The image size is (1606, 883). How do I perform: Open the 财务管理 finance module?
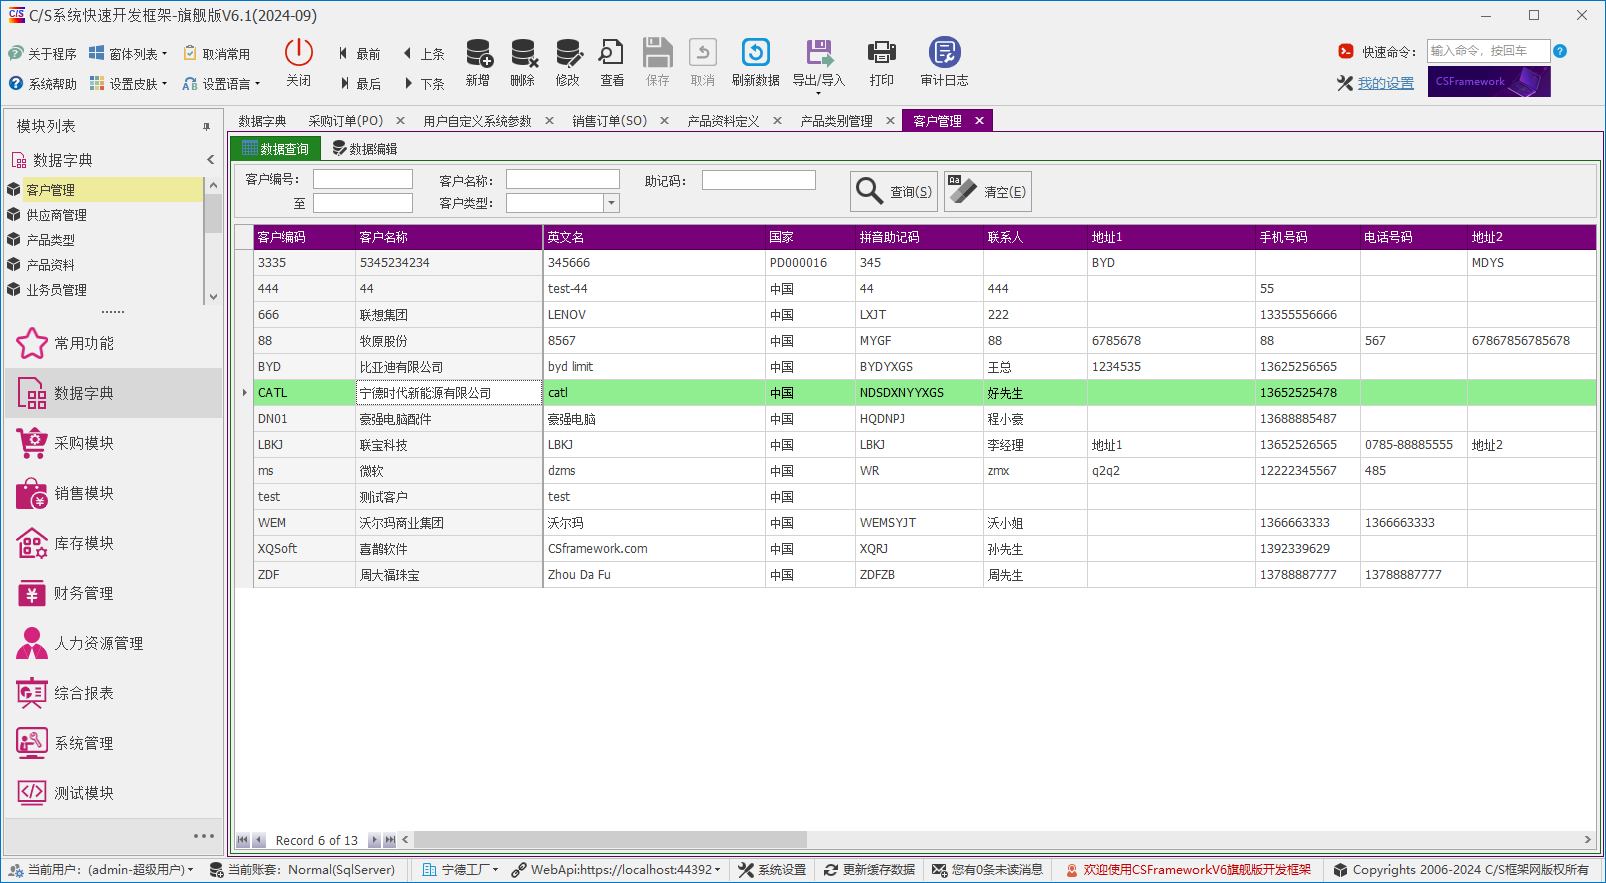(113, 593)
